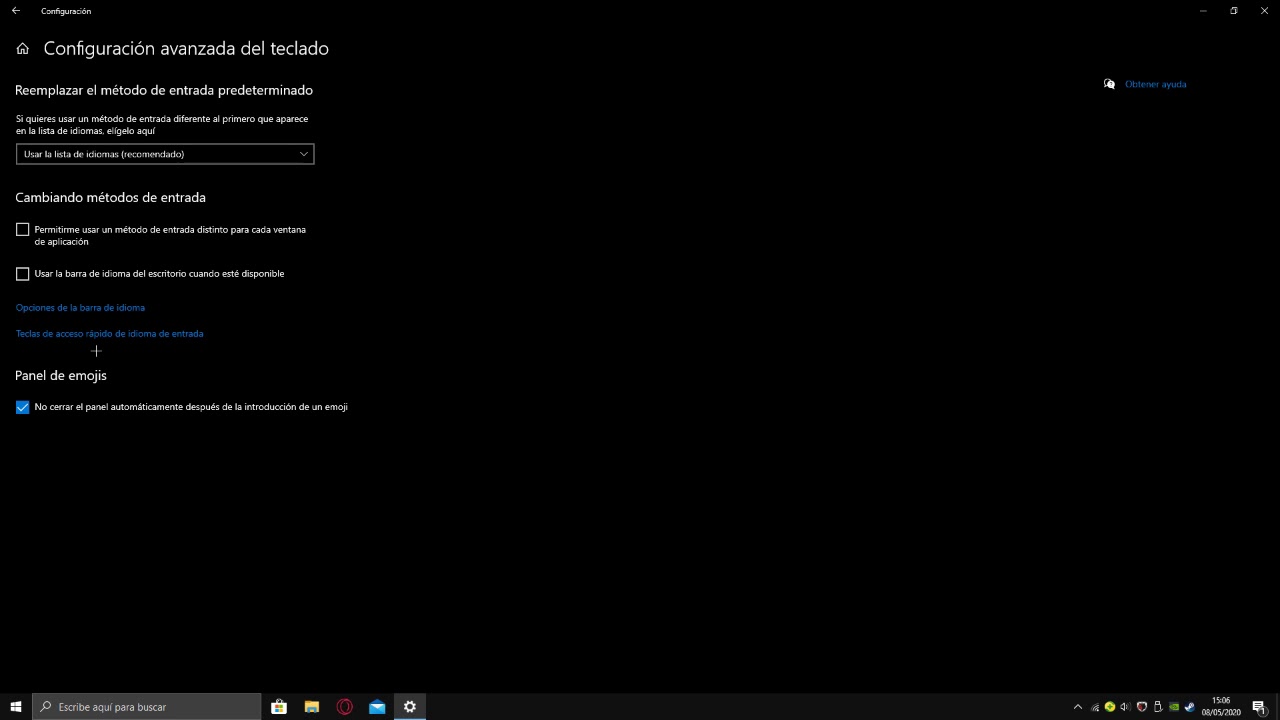Open the NVIDIA tray icon
The width and height of the screenshot is (1280, 720).
tap(1174, 707)
